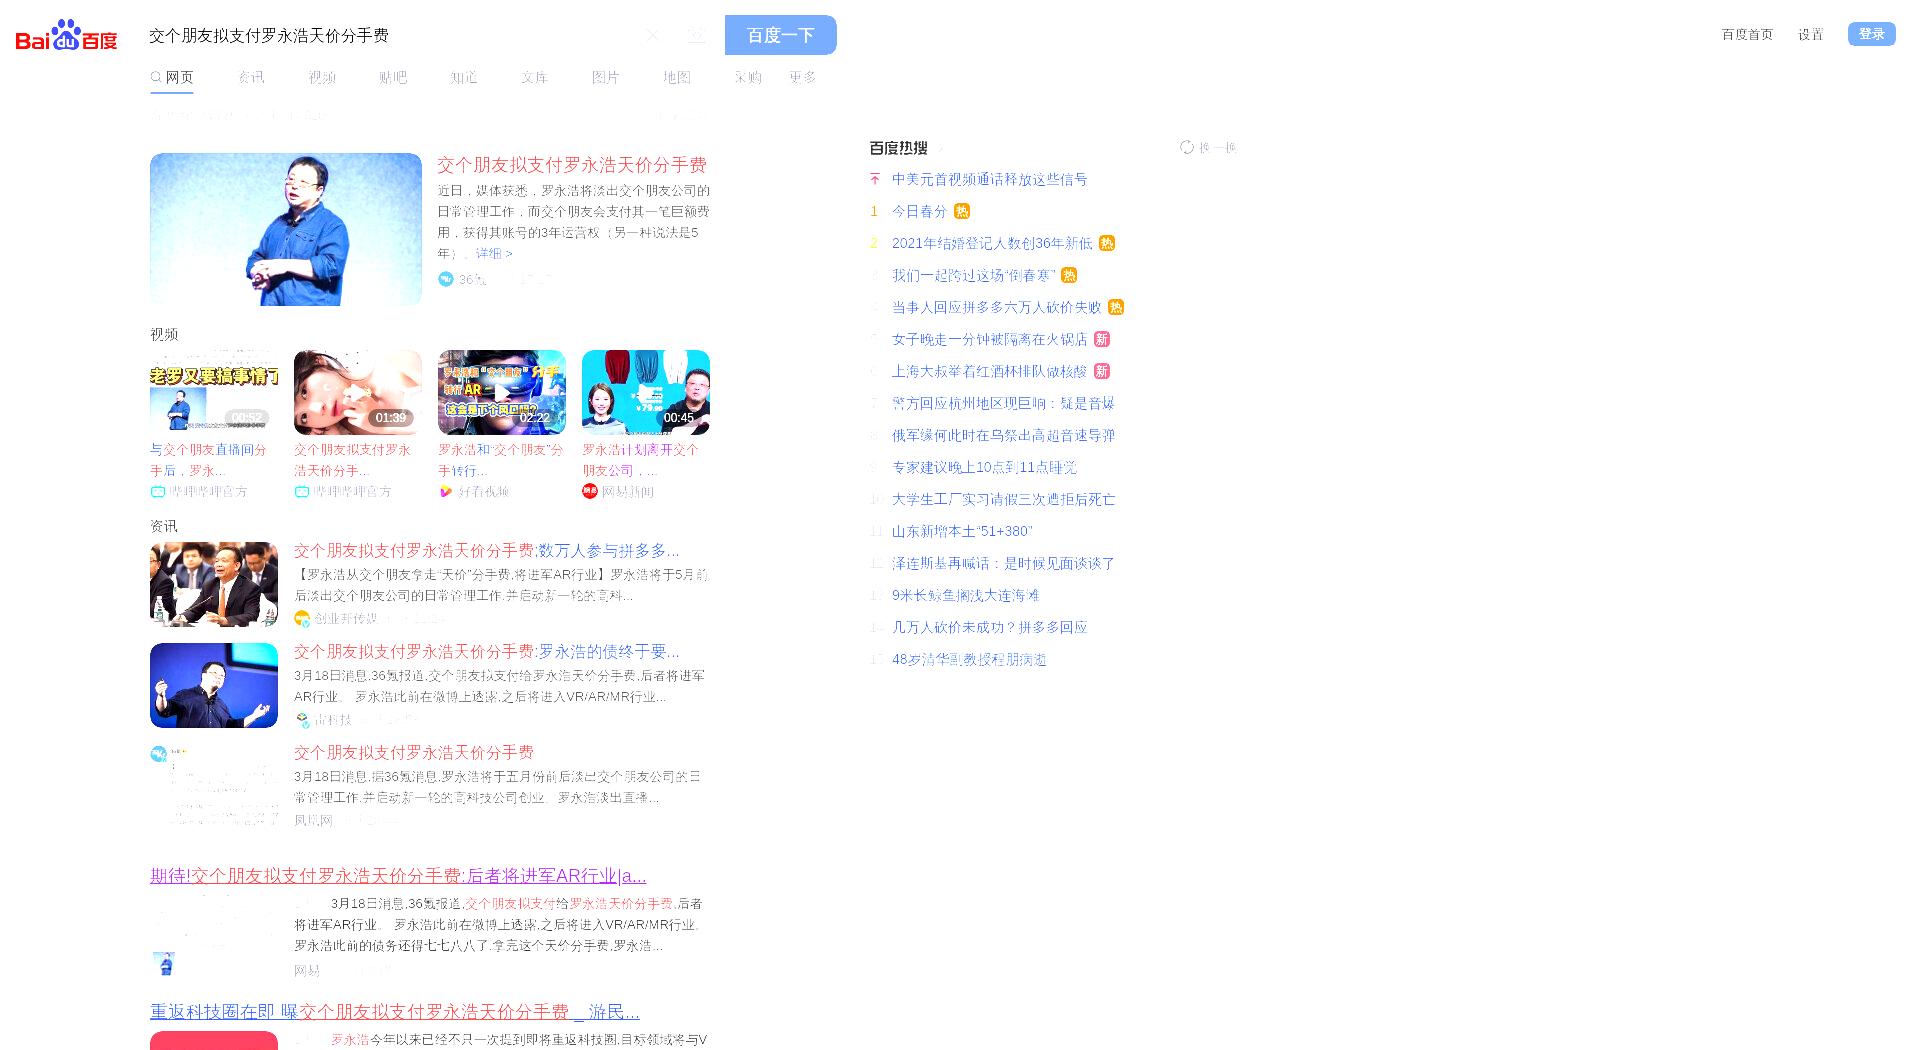Click hot search 9米长鲸鱼搁浅大连海滩
1920x1050 pixels.
point(965,595)
